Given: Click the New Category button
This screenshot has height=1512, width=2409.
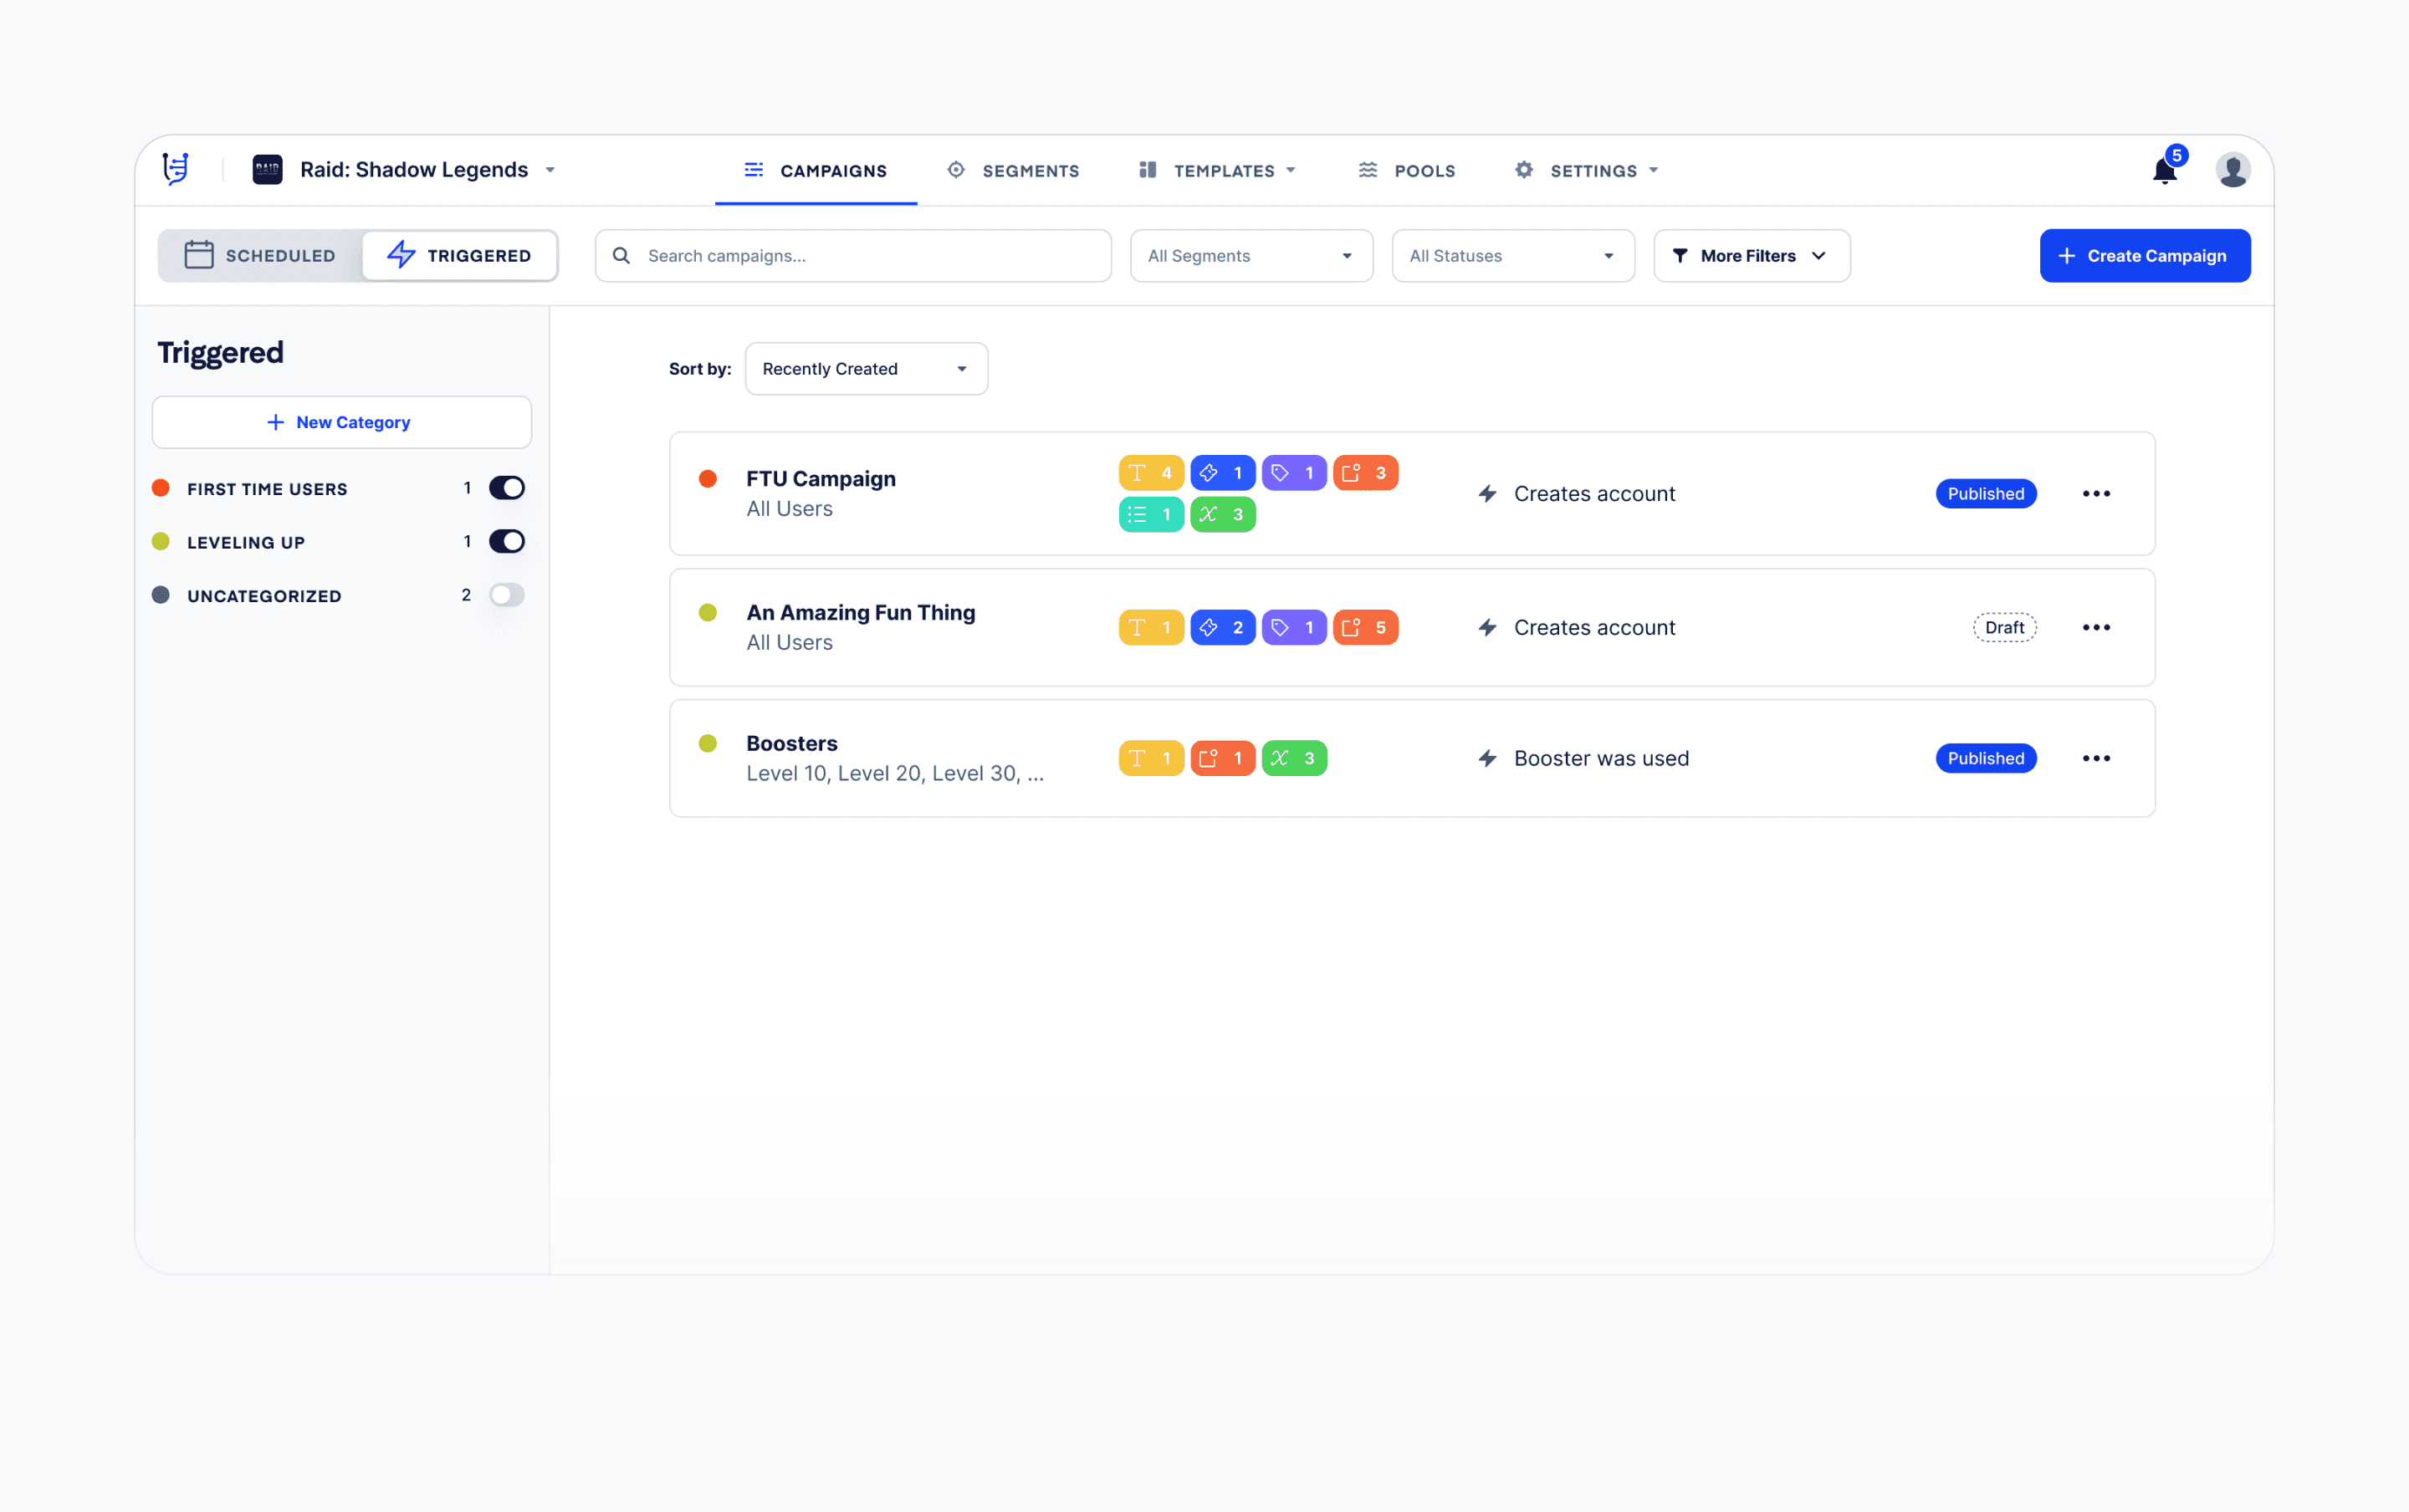Looking at the screenshot, I should pyautogui.click(x=341, y=422).
